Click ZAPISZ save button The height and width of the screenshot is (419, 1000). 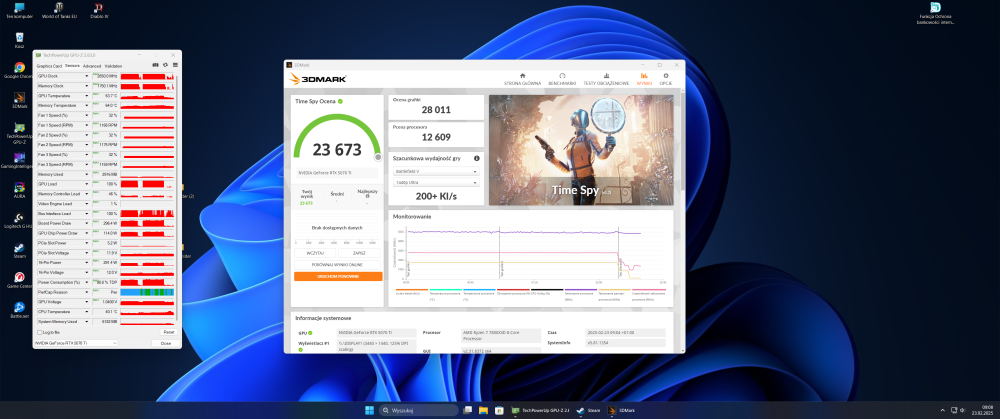pos(360,253)
